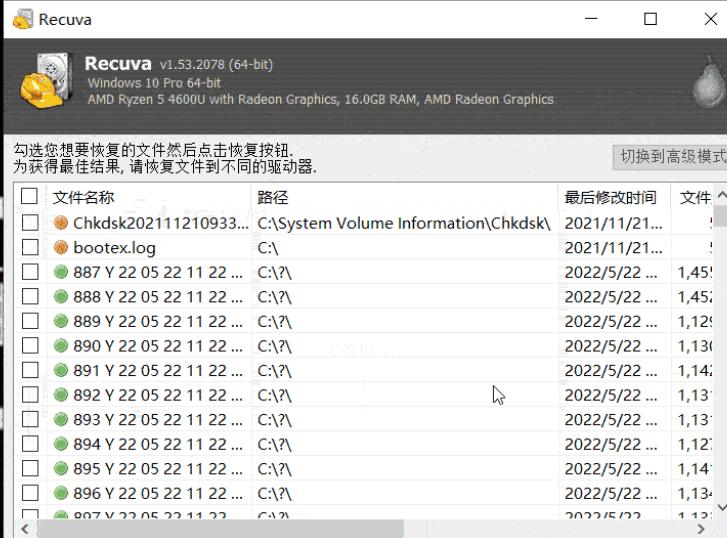The width and height of the screenshot is (727, 538).
Task: Click the C:\ path of bootex.log
Action: [x=268, y=248]
